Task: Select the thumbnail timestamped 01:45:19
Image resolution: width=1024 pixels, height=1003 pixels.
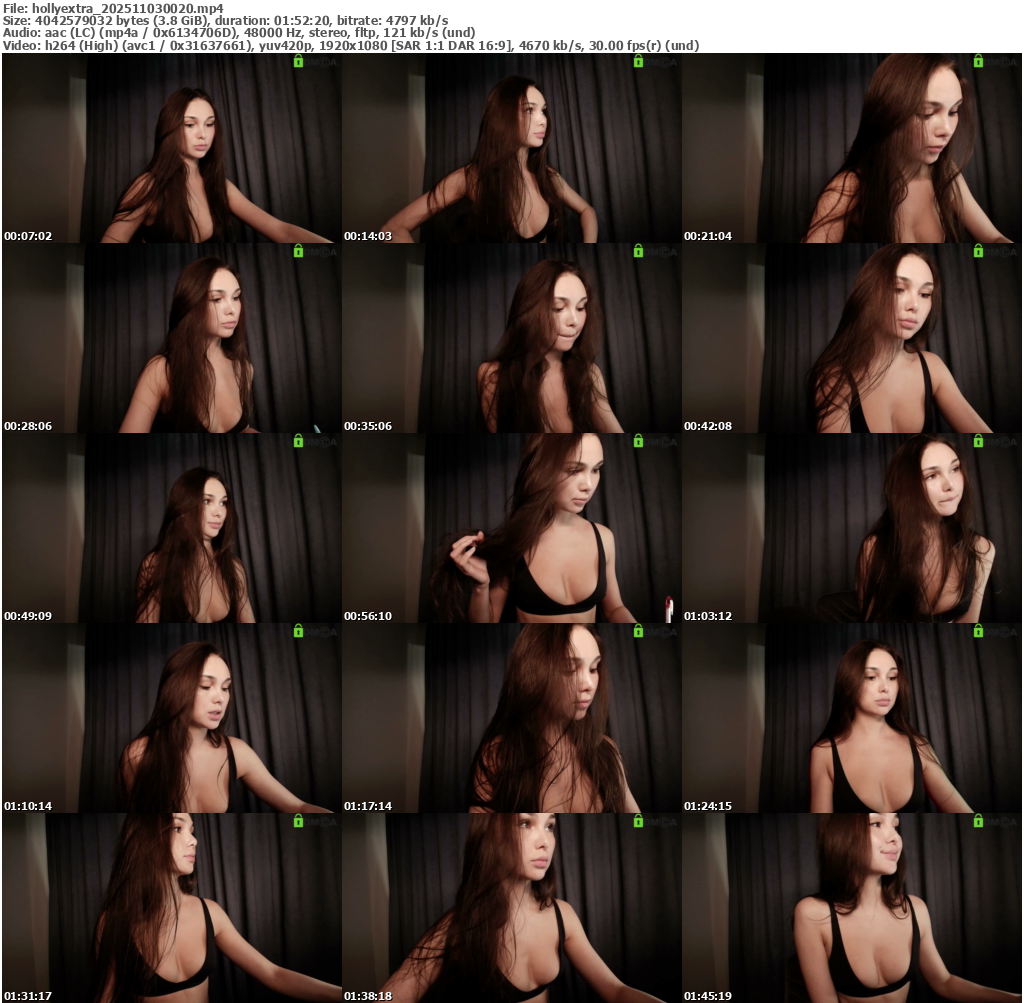Action: (x=852, y=908)
